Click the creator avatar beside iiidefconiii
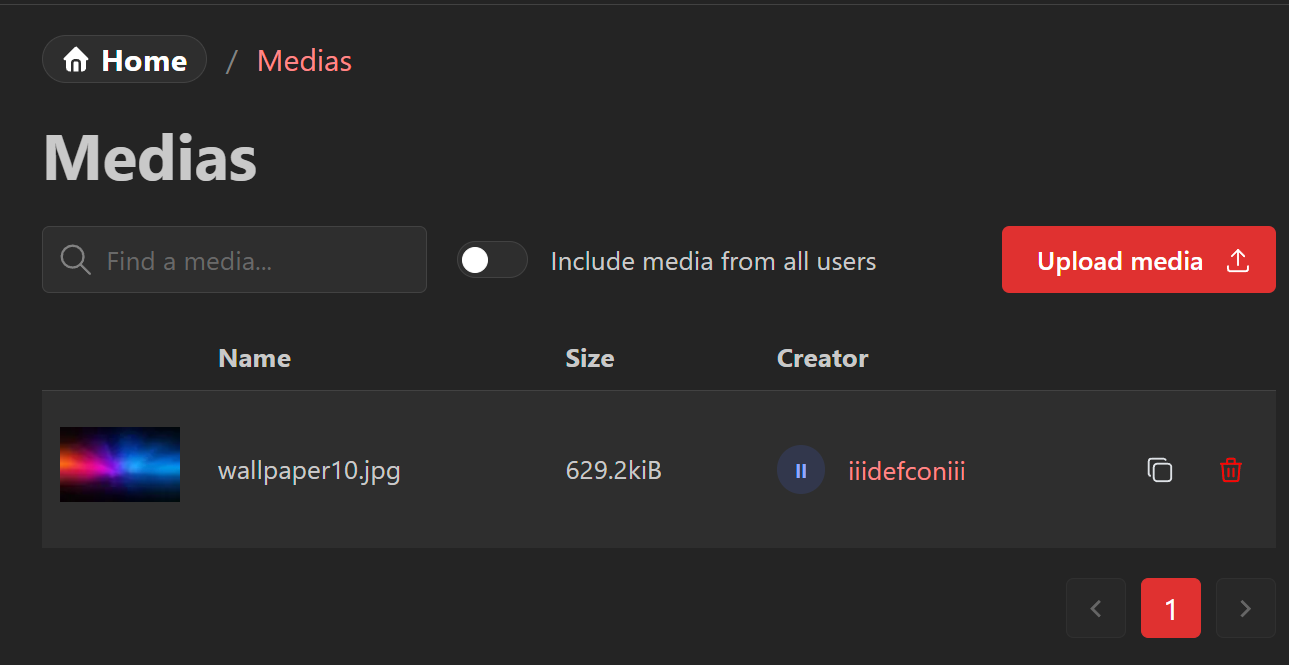 [800, 470]
